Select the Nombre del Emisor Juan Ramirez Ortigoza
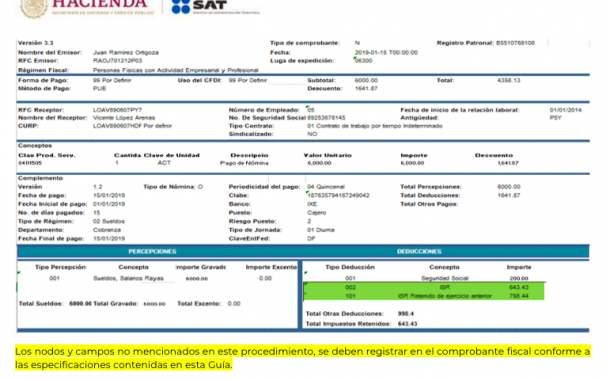Screen dimensions: 610x380 coord(126,53)
